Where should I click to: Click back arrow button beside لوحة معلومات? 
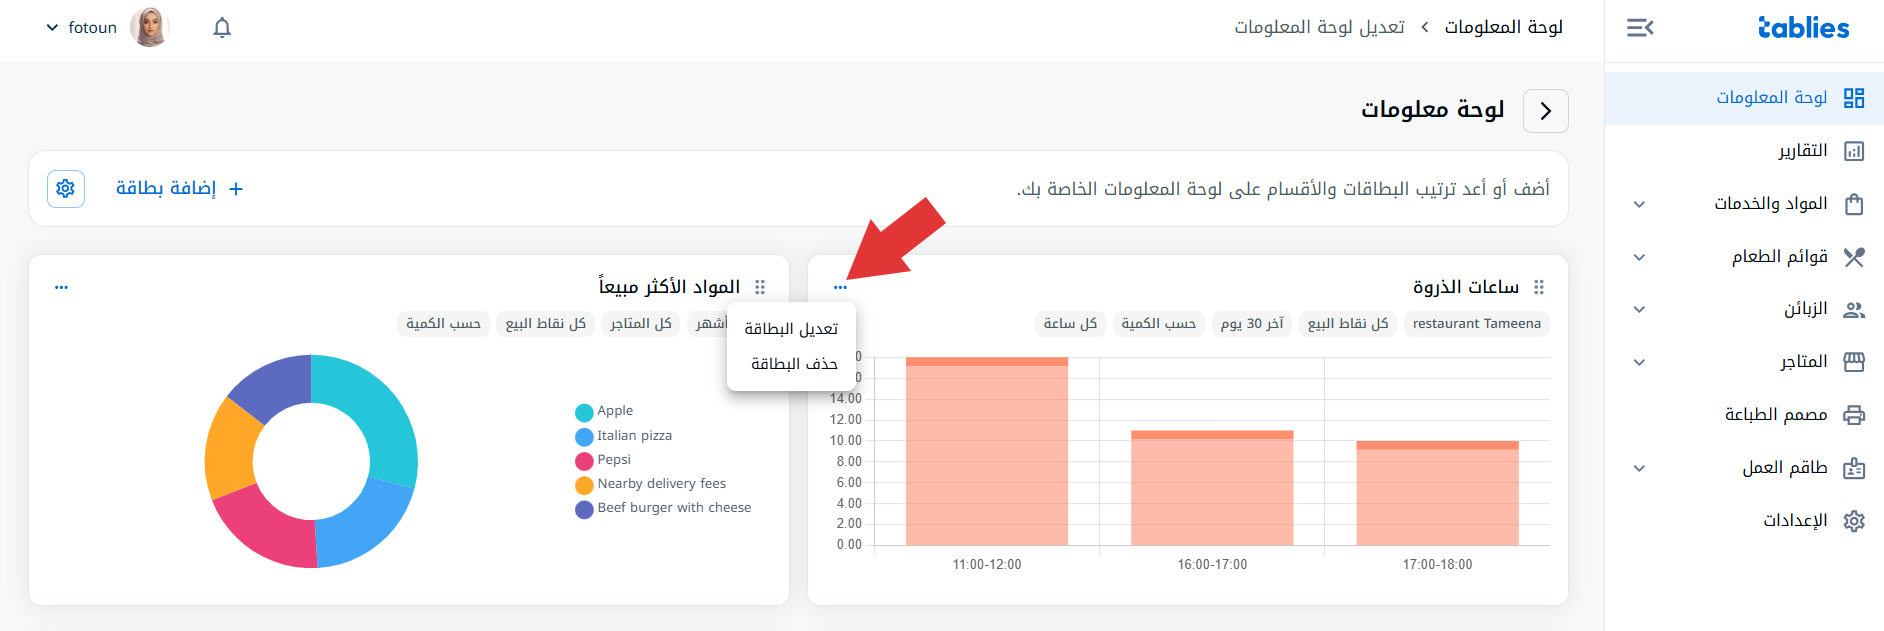pyautogui.click(x=1546, y=110)
